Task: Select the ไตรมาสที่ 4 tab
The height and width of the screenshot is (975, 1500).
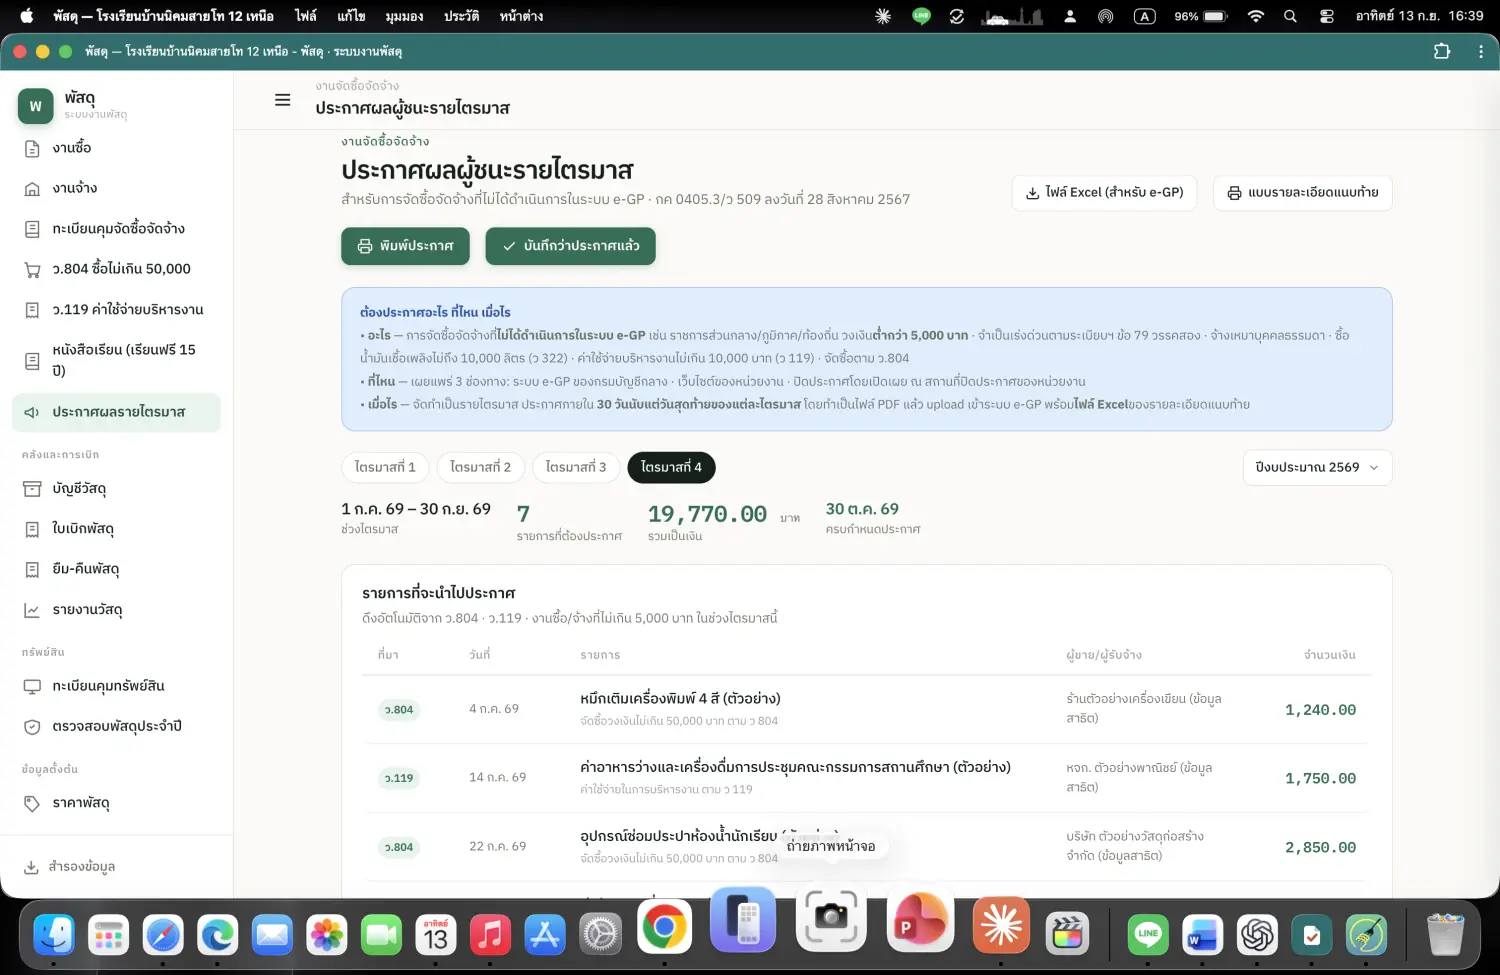Action: click(671, 468)
